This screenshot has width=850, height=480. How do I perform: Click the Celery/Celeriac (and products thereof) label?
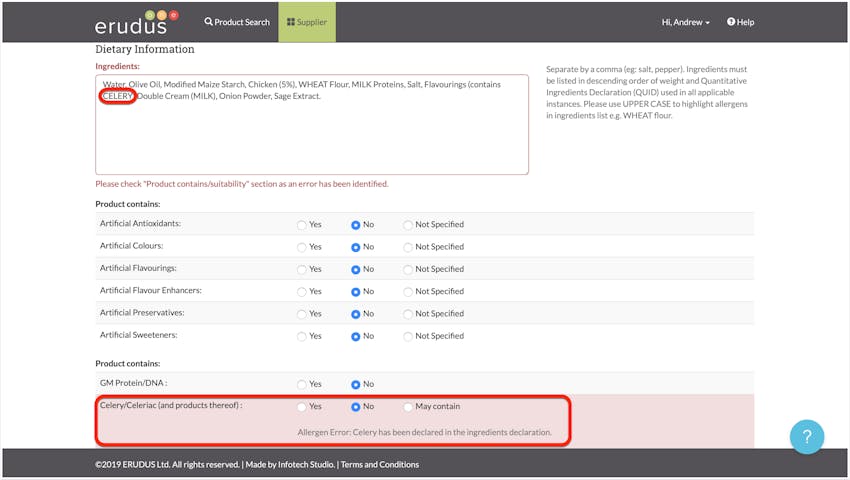[171, 405]
